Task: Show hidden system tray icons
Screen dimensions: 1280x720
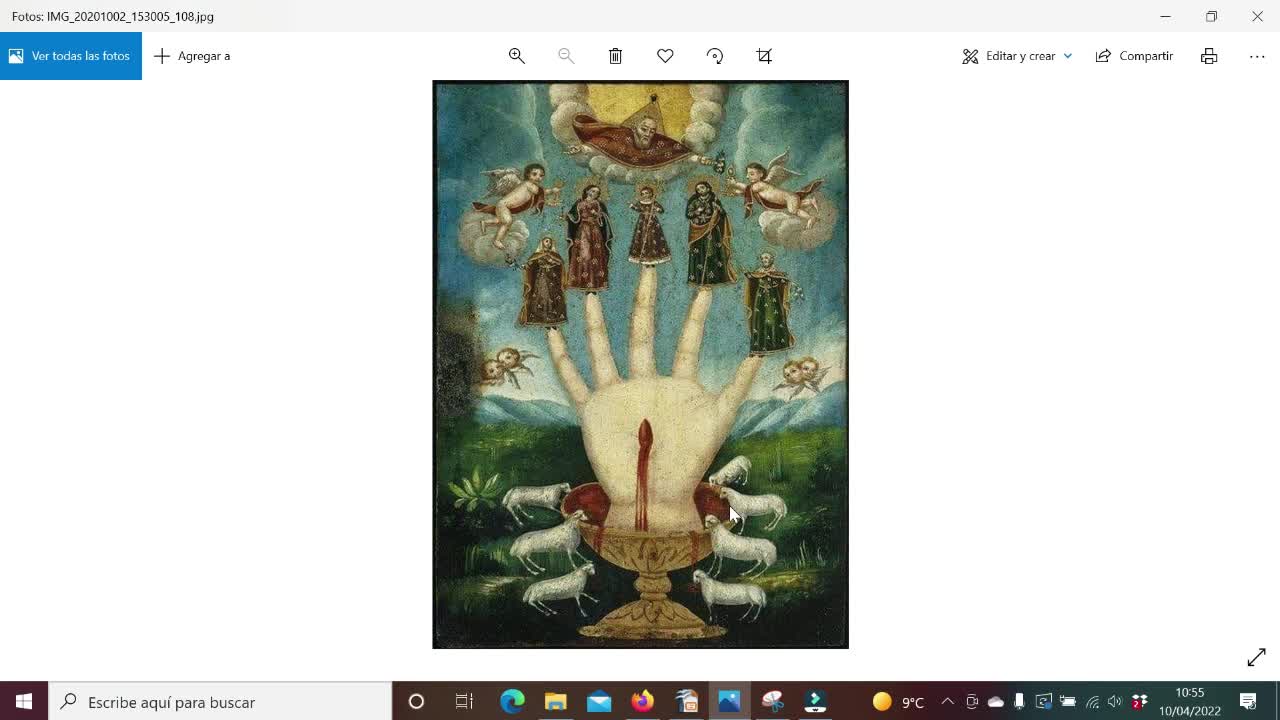Action: point(948,702)
